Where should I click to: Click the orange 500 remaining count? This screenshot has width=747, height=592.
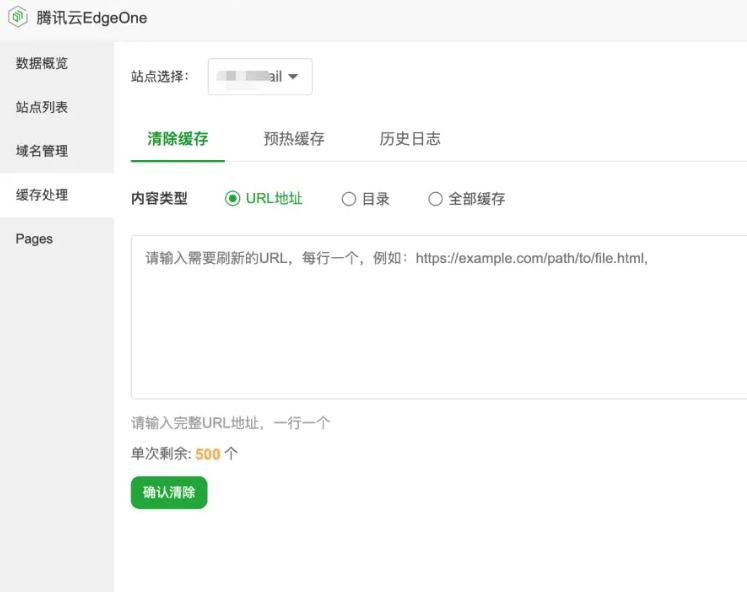coord(207,454)
